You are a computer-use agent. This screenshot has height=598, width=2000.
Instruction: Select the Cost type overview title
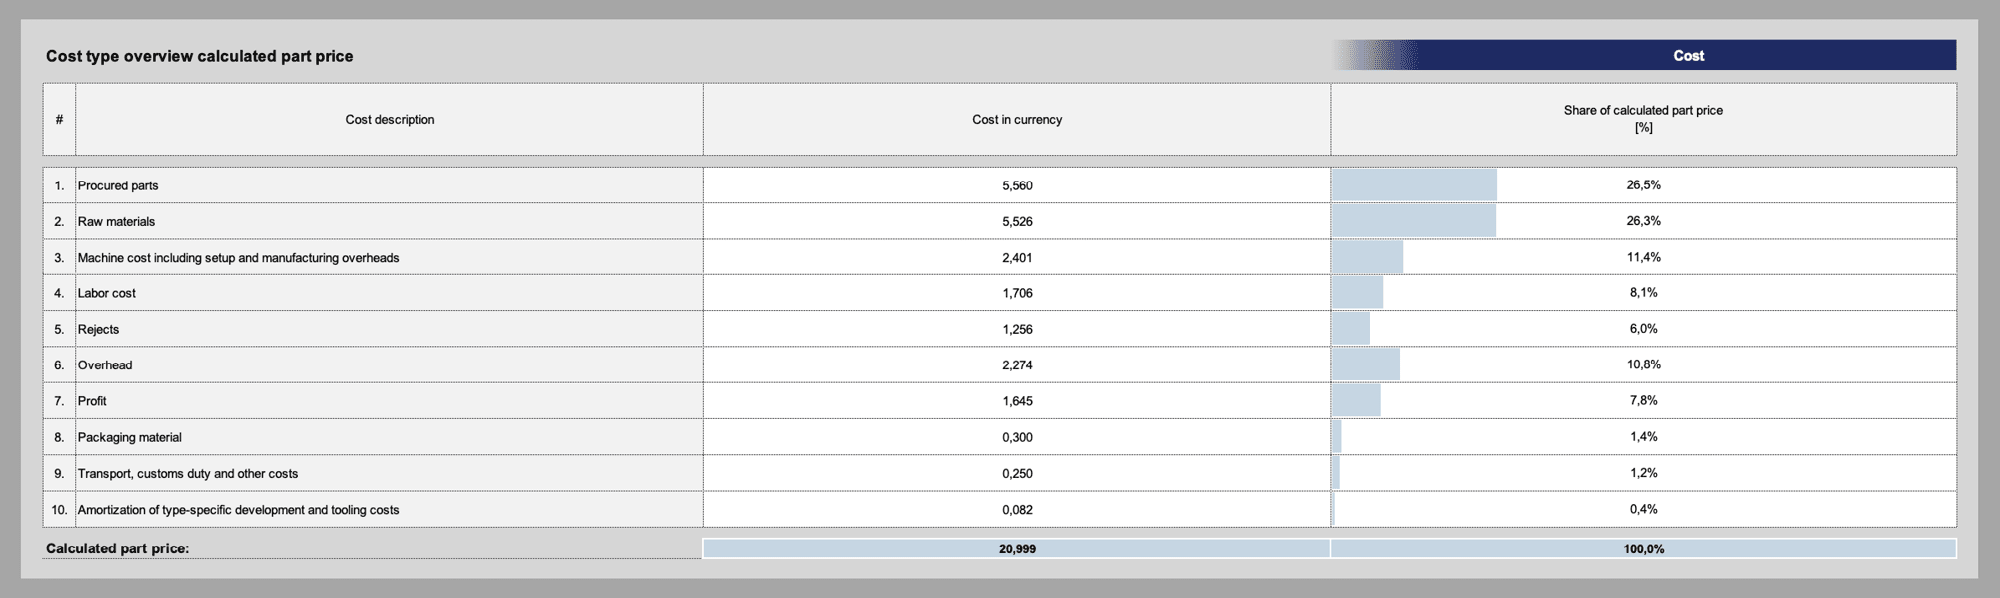tap(199, 56)
